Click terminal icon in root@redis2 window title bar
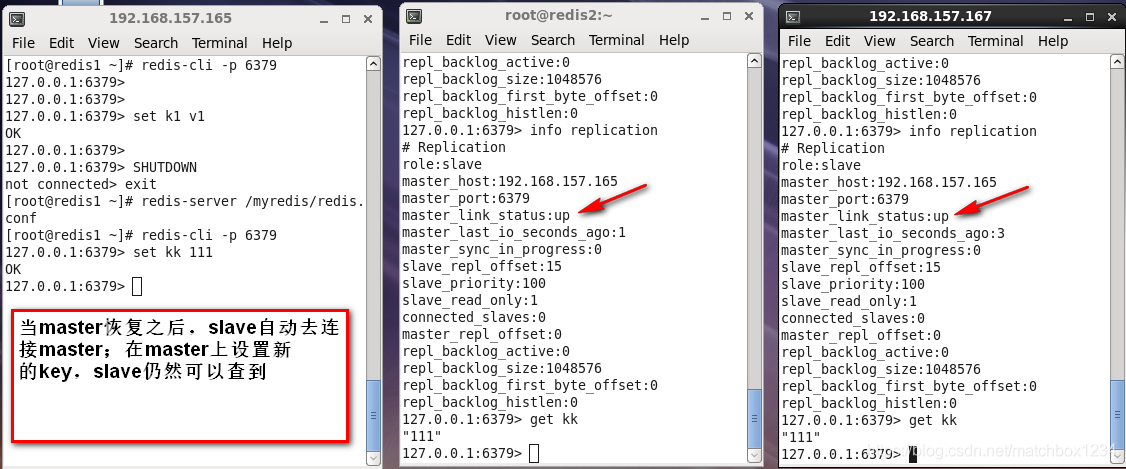Image resolution: width=1126 pixels, height=469 pixels. pos(413,17)
